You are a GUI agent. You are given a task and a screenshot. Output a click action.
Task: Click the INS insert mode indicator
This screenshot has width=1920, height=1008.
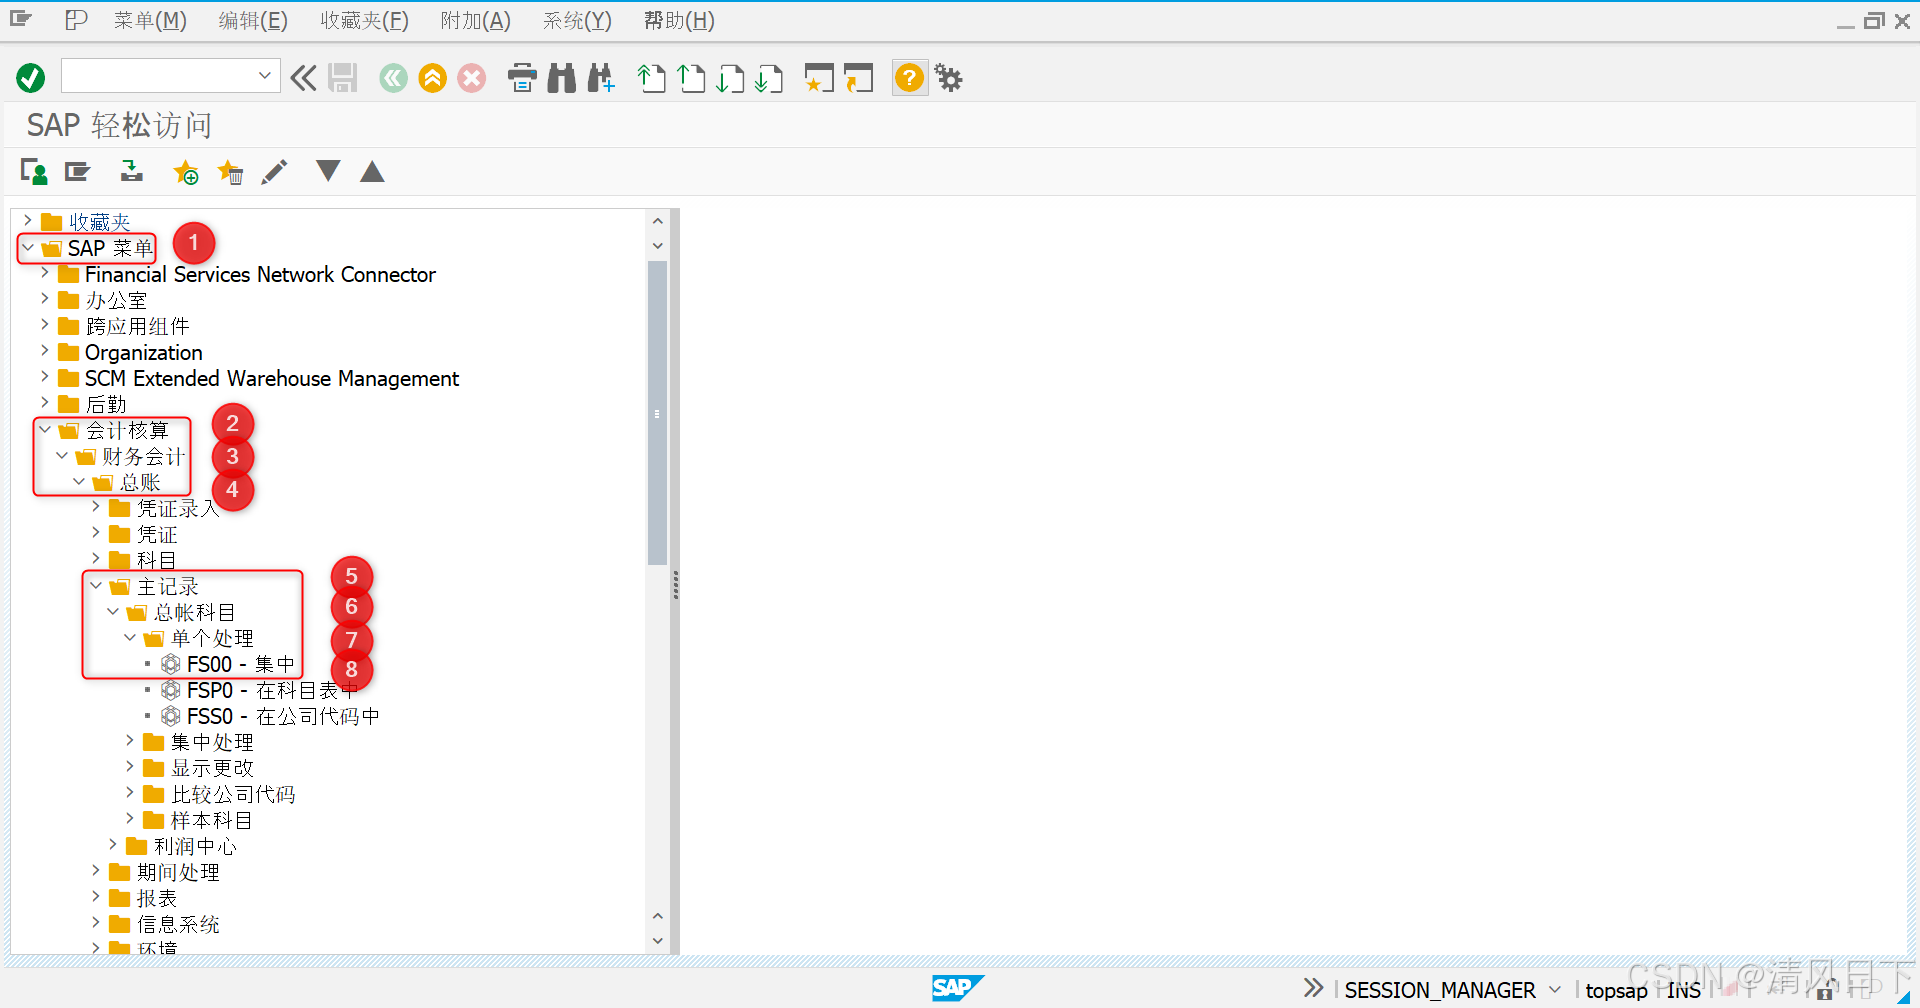tap(1684, 990)
